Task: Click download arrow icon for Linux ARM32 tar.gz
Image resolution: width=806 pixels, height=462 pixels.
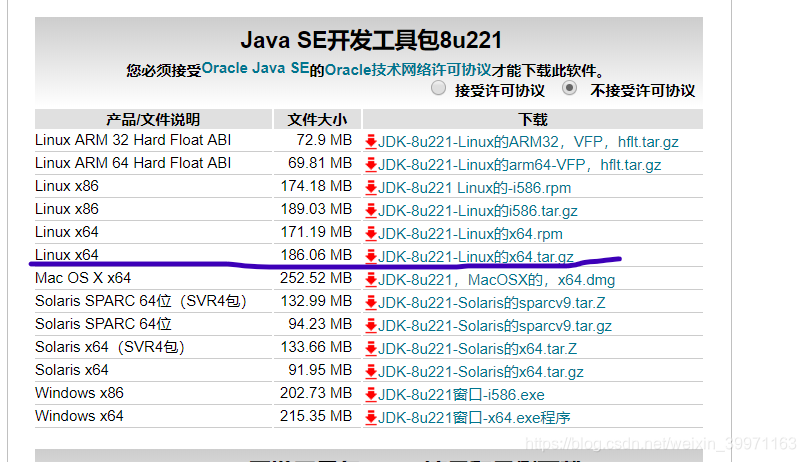Action: pos(371,142)
